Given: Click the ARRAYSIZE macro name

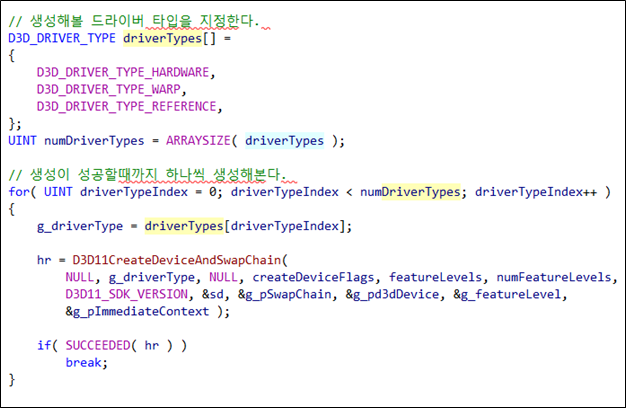Looking at the screenshot, I should click(x=198, y=141).
